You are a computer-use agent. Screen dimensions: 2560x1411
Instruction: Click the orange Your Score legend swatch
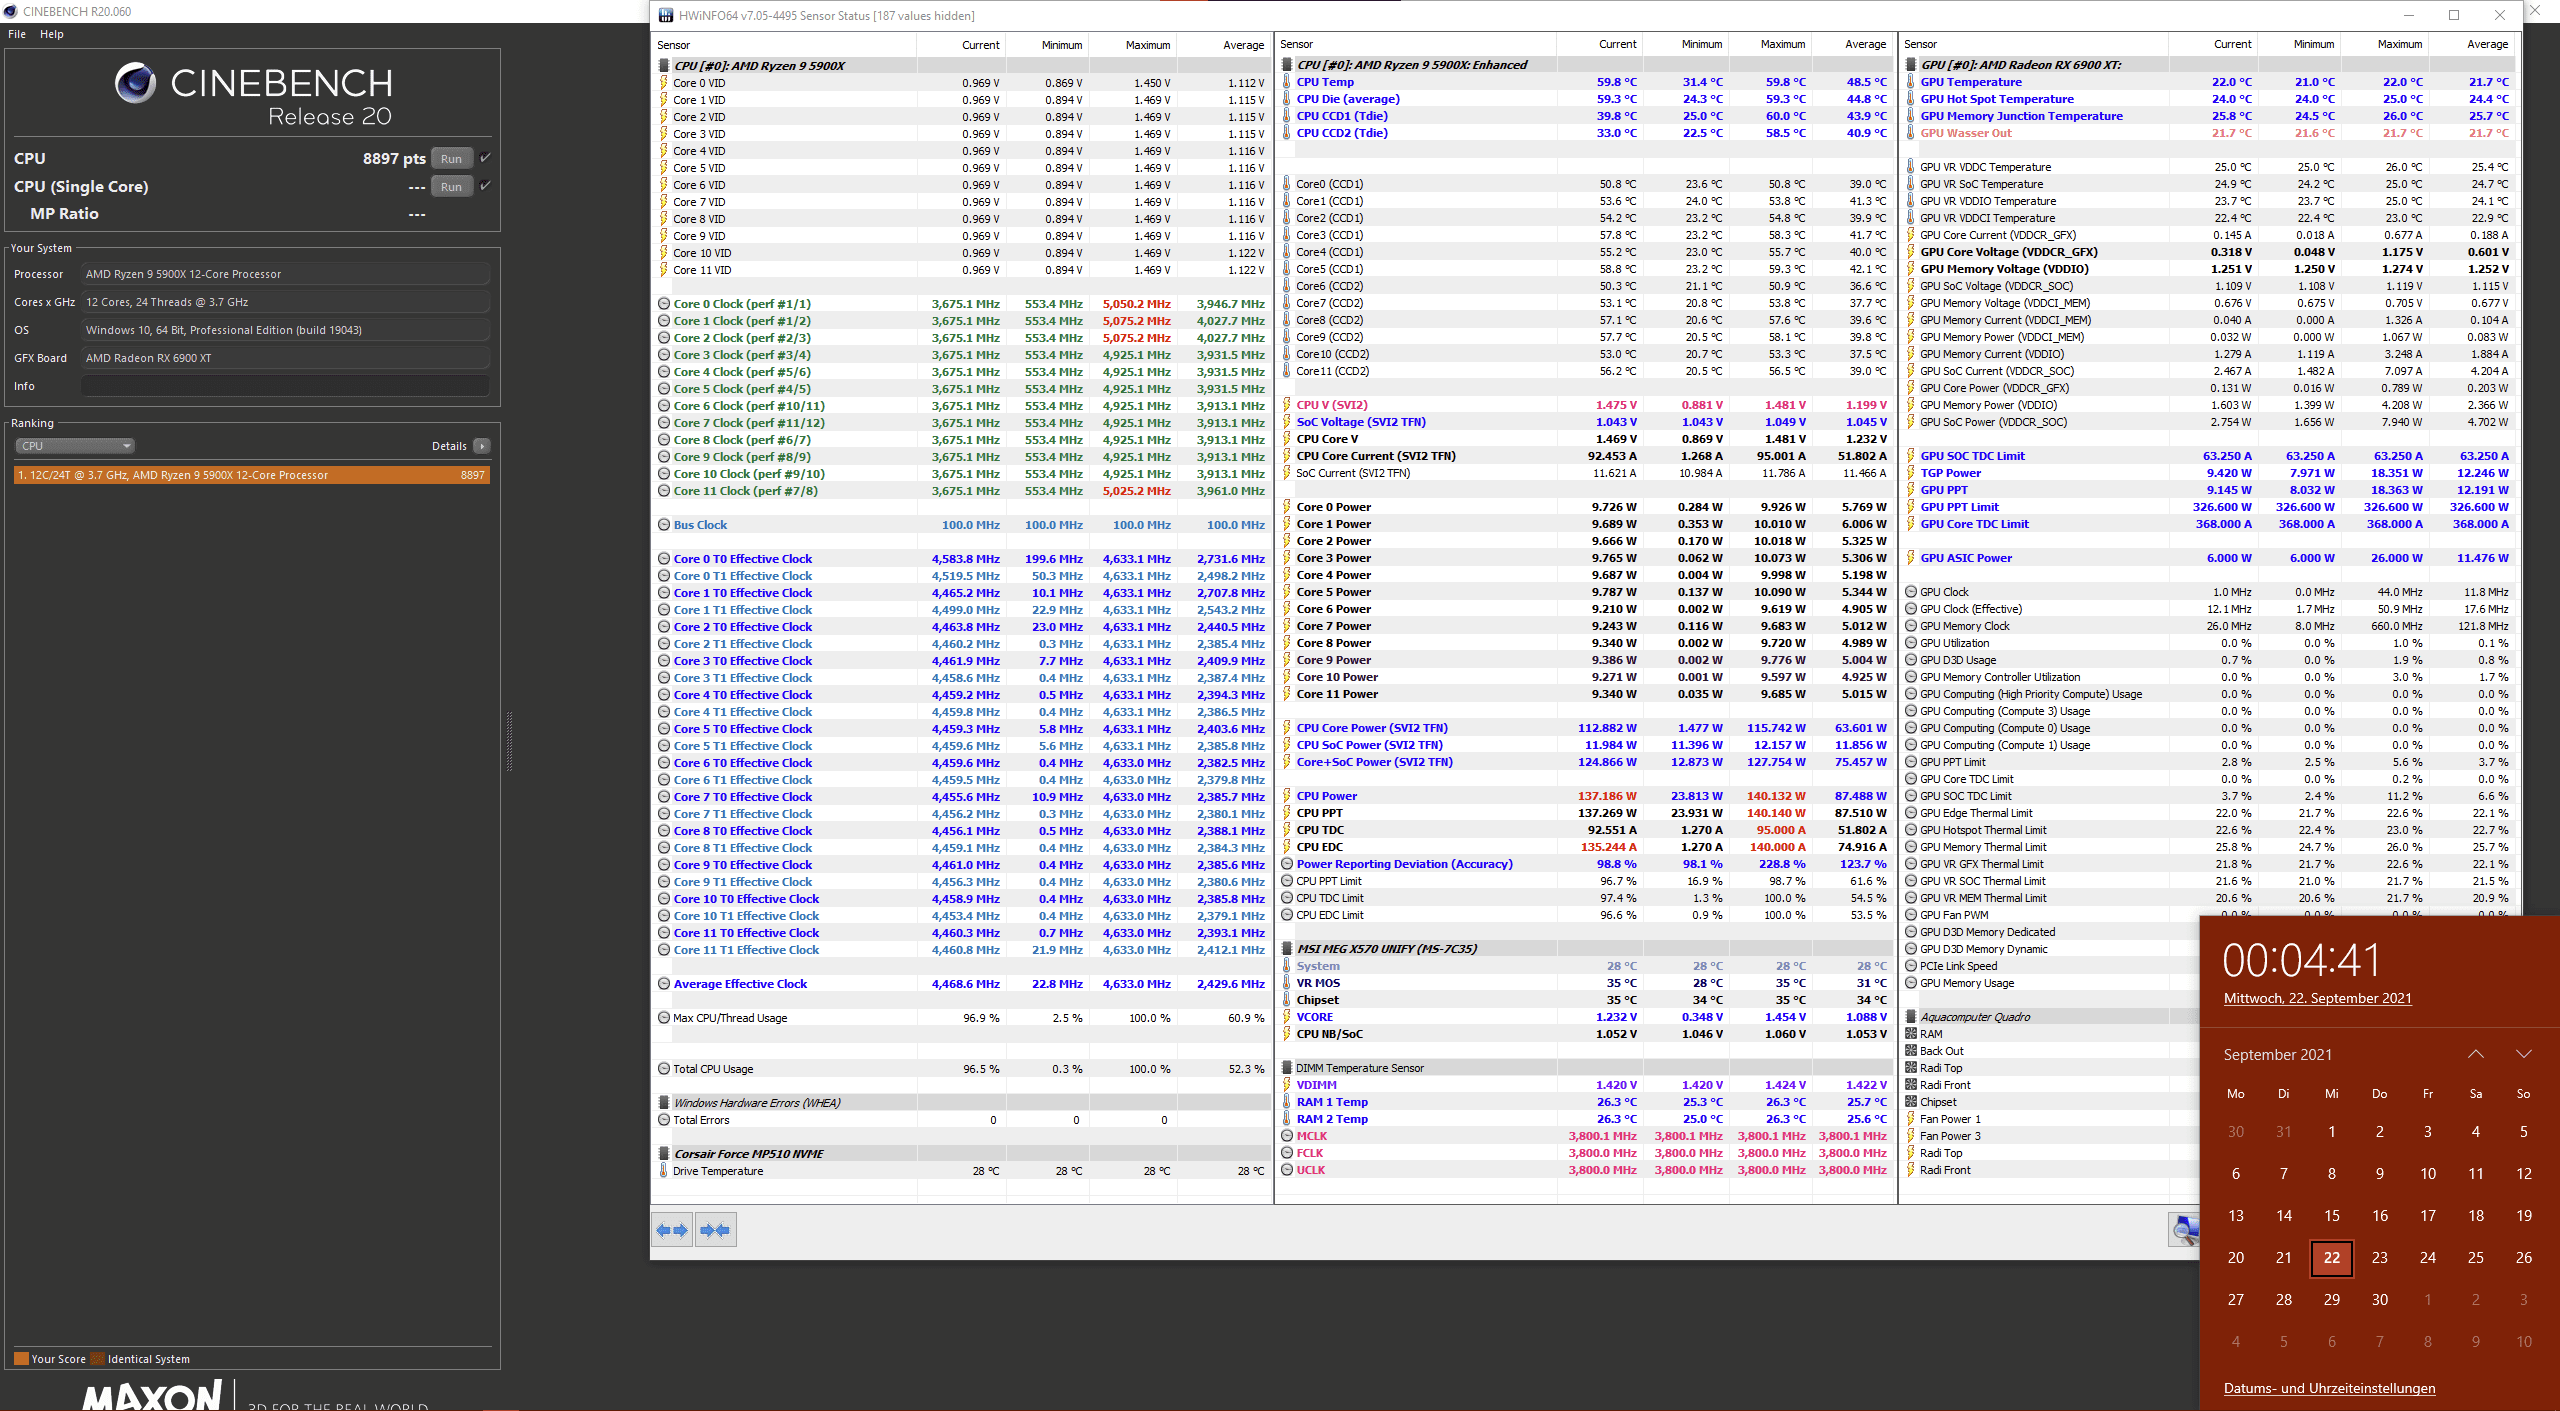pos(21,1359)
